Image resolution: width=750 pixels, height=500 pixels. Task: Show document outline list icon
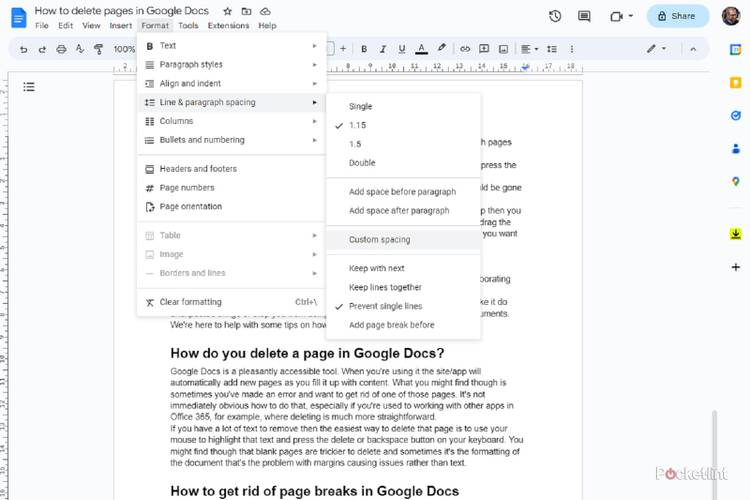[x=29, y=87]
